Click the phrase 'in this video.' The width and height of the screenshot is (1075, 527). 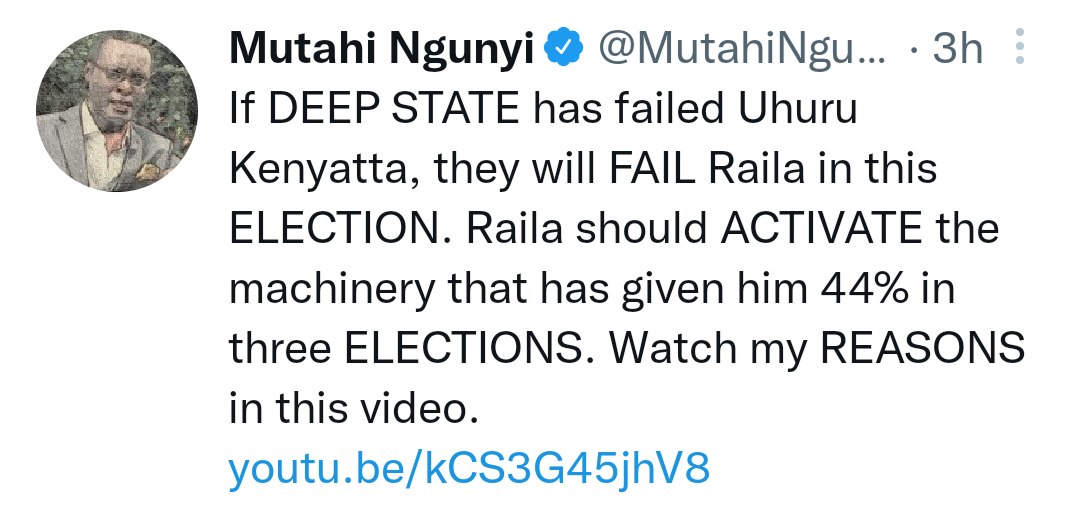pyautogui.click(x=348, y=408)
